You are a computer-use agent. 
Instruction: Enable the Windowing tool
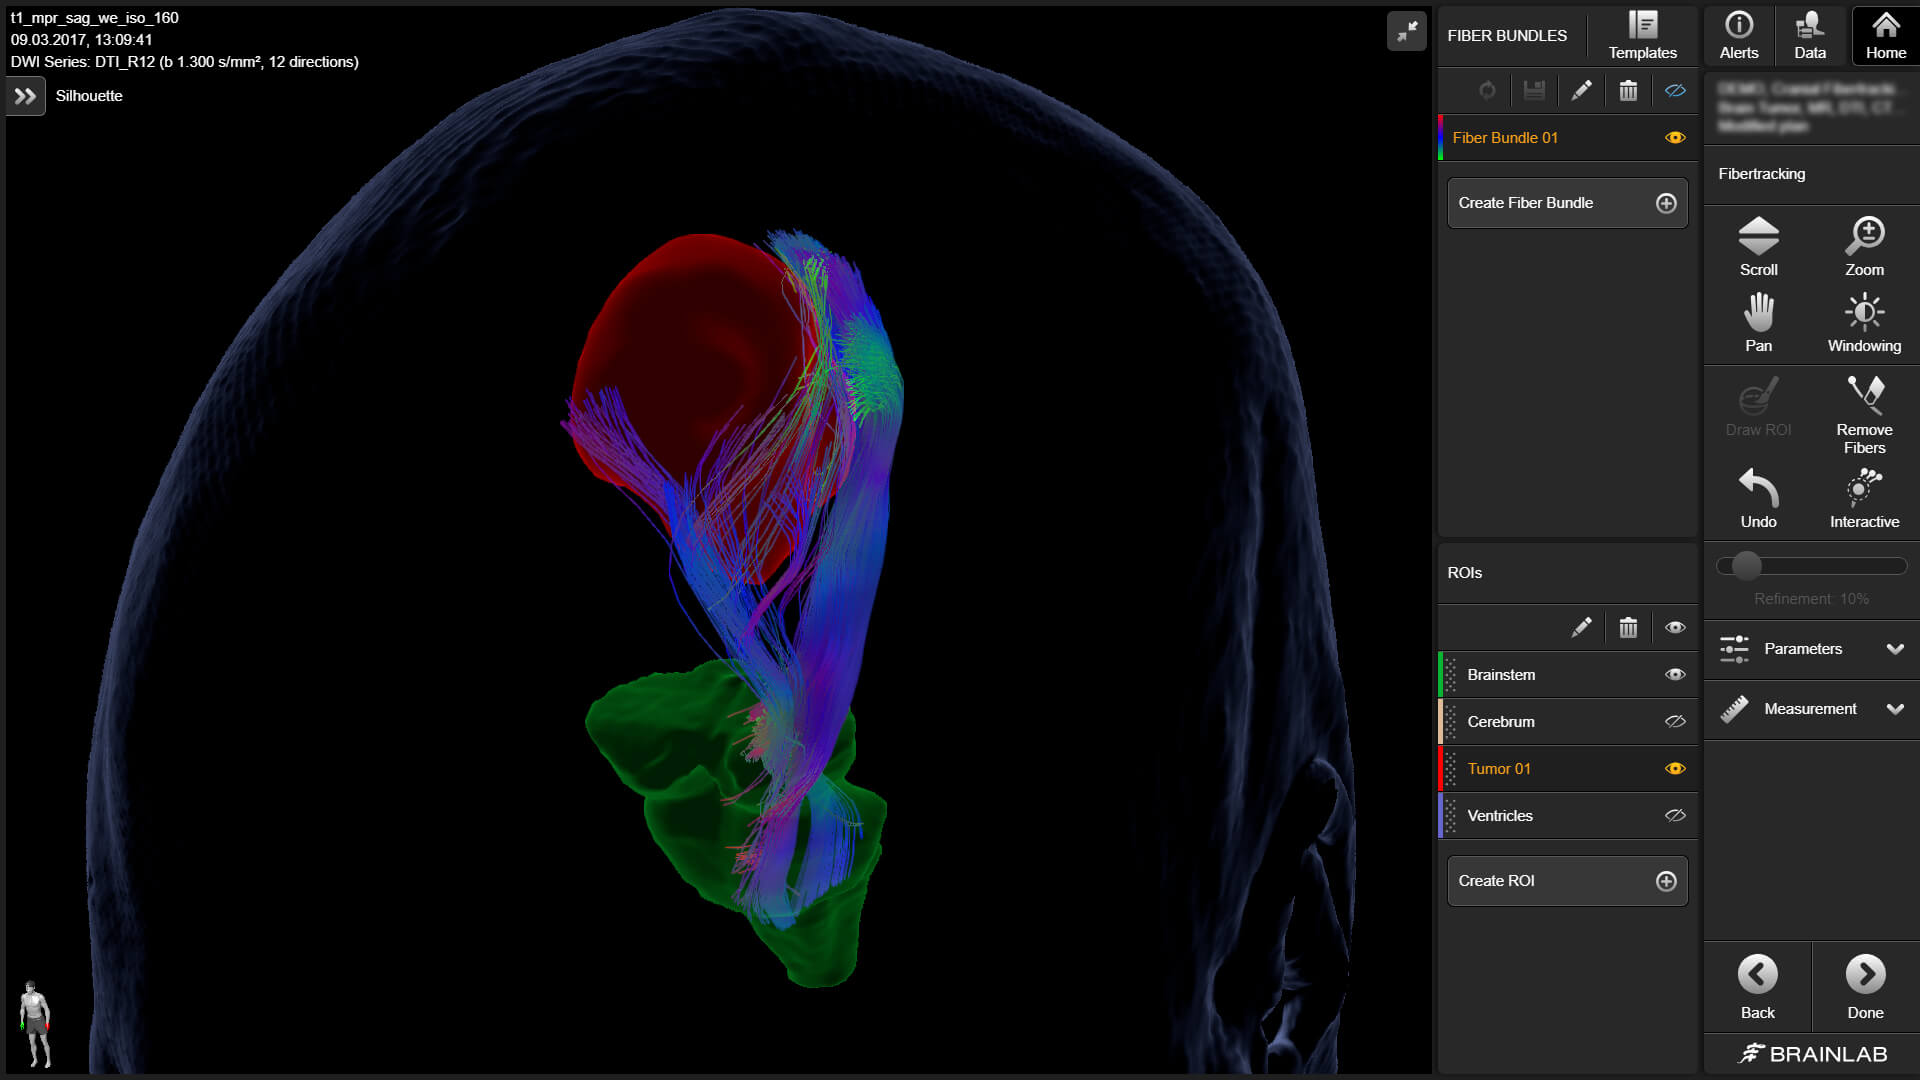[x=1864, y=320]
